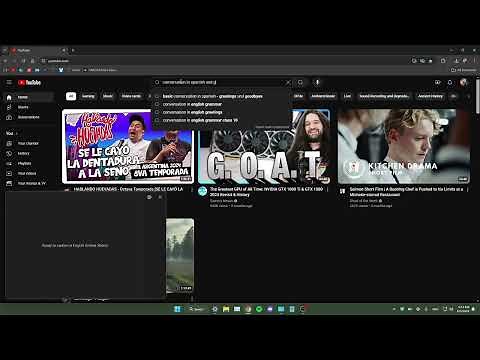Image resolution: width=480 pixels, height=360 pixels.
Task: Open Shorts from the sidebar
Action: tap(29, 107)
